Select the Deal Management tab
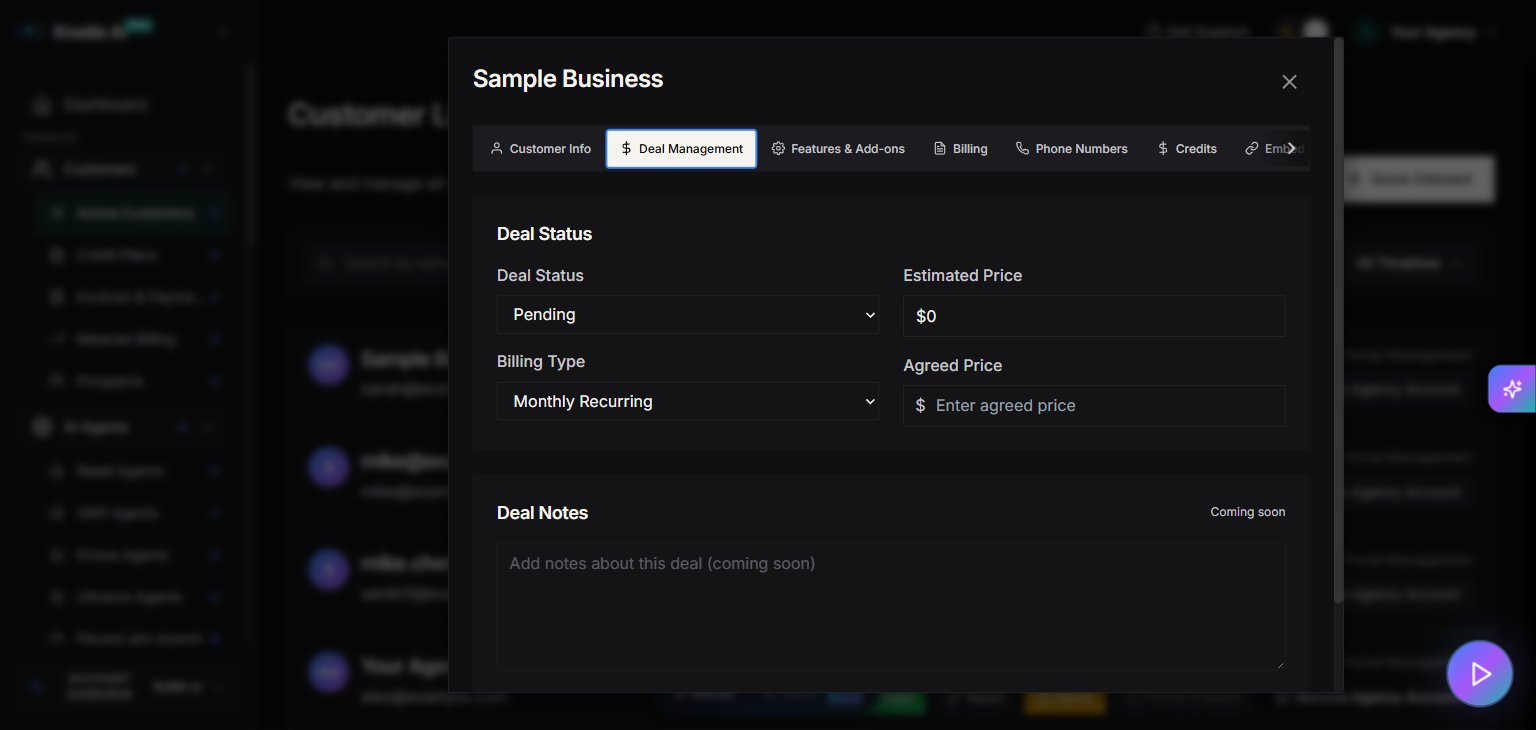1536x730 pixels. 681,149
